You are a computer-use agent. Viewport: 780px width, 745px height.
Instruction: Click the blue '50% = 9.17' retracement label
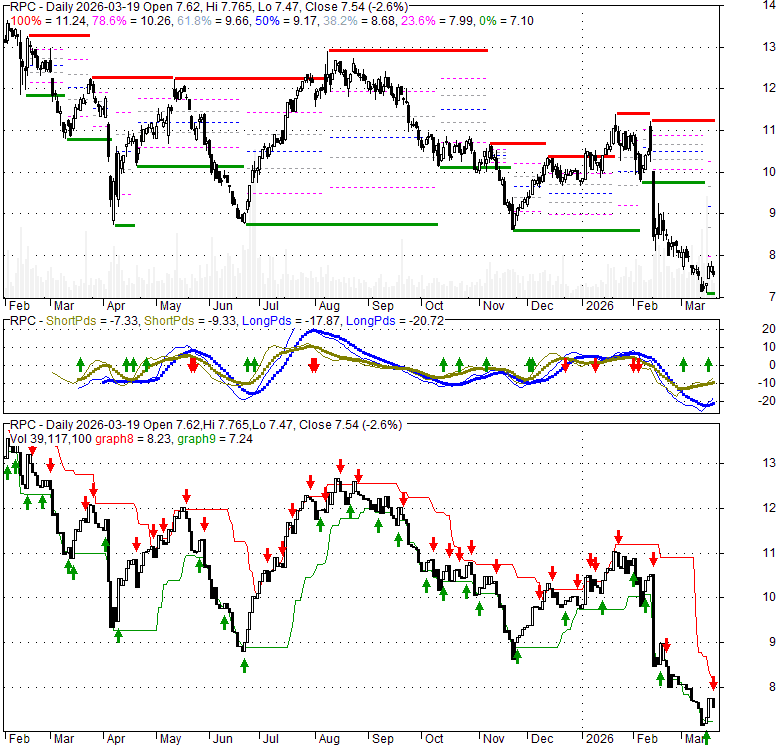[x=287, y=21]
